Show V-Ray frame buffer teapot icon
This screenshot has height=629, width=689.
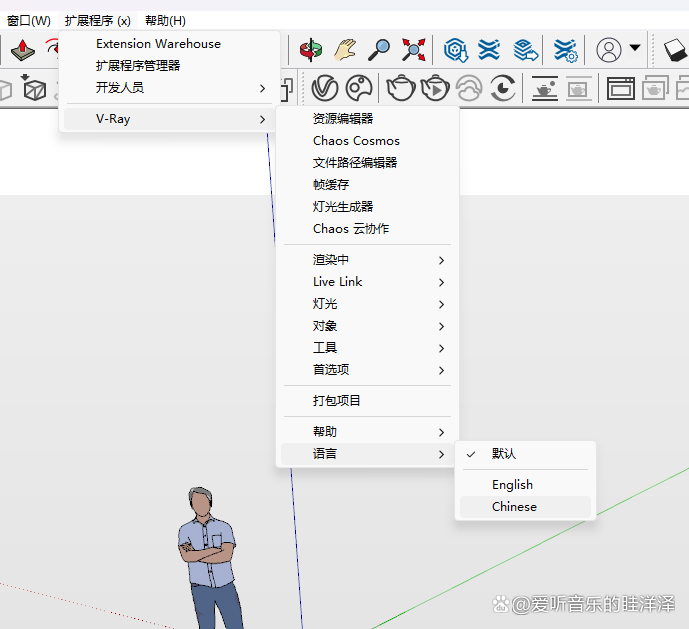545,88
